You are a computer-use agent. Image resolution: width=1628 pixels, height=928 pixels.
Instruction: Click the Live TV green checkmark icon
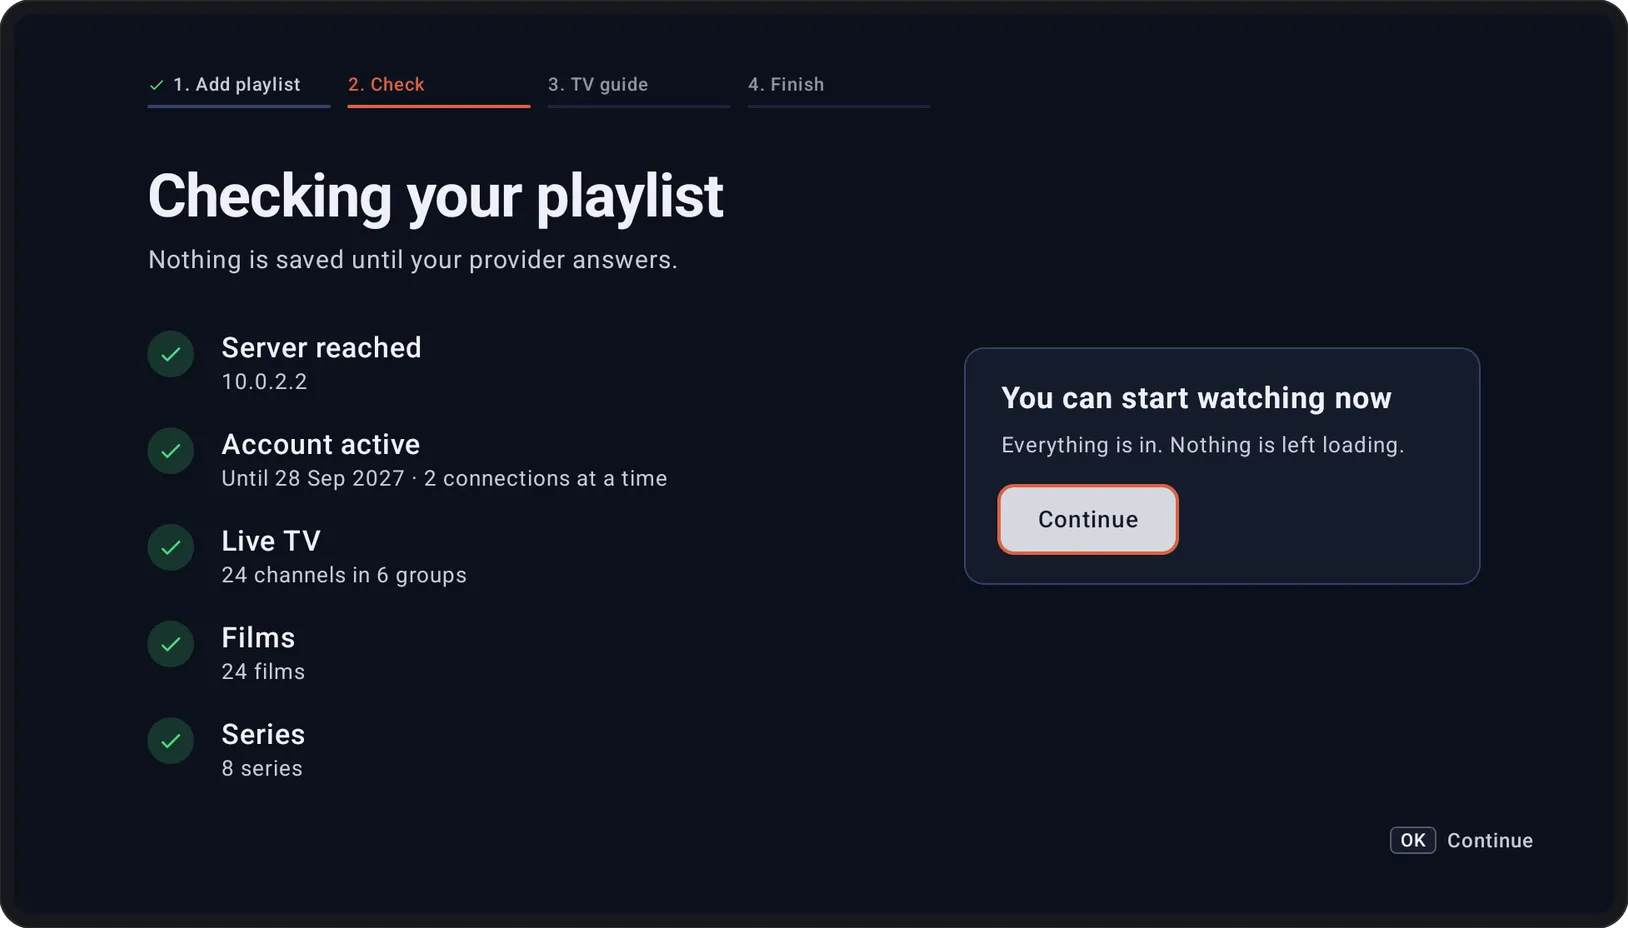pyautogui.click(x=171, y=547)
